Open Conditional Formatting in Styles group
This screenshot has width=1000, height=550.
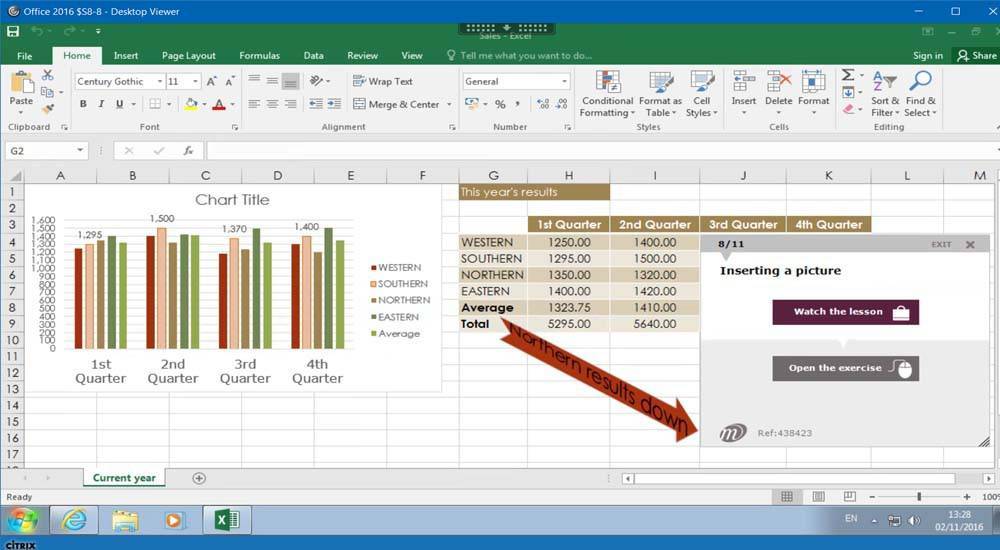pos(607,94)
